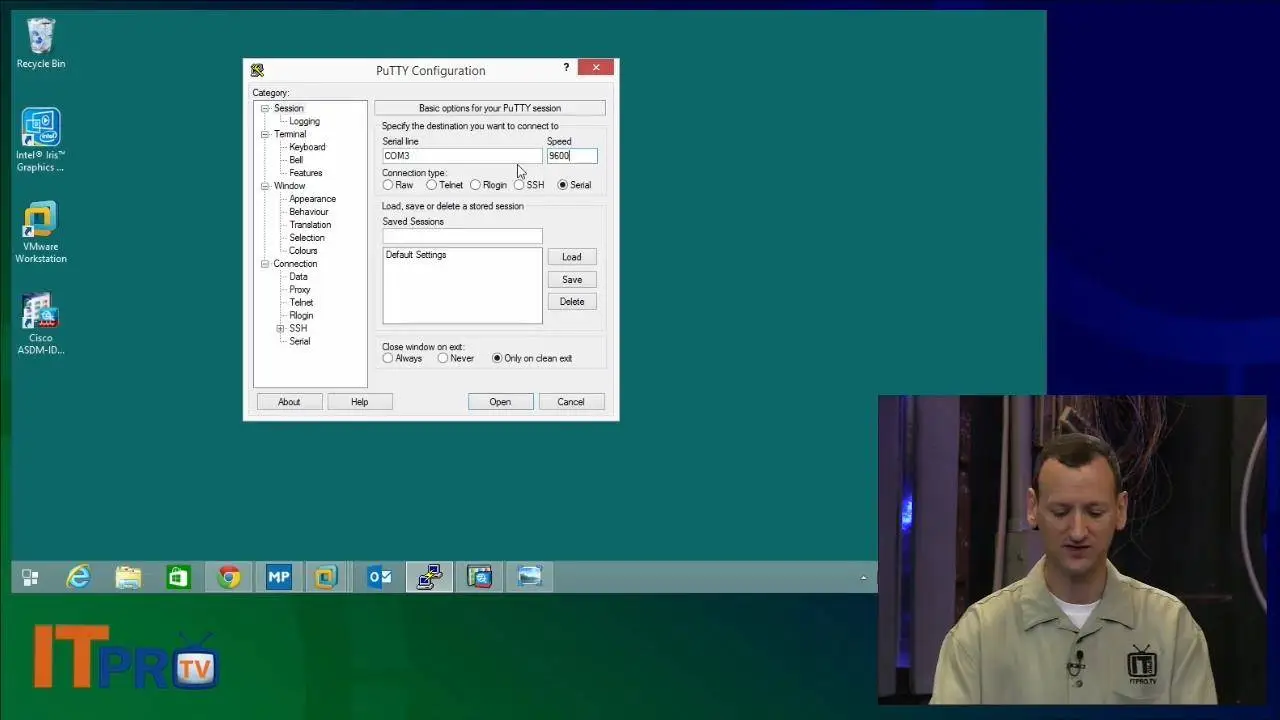Click the PuTTY title bar help question mark

coord(566,68)
